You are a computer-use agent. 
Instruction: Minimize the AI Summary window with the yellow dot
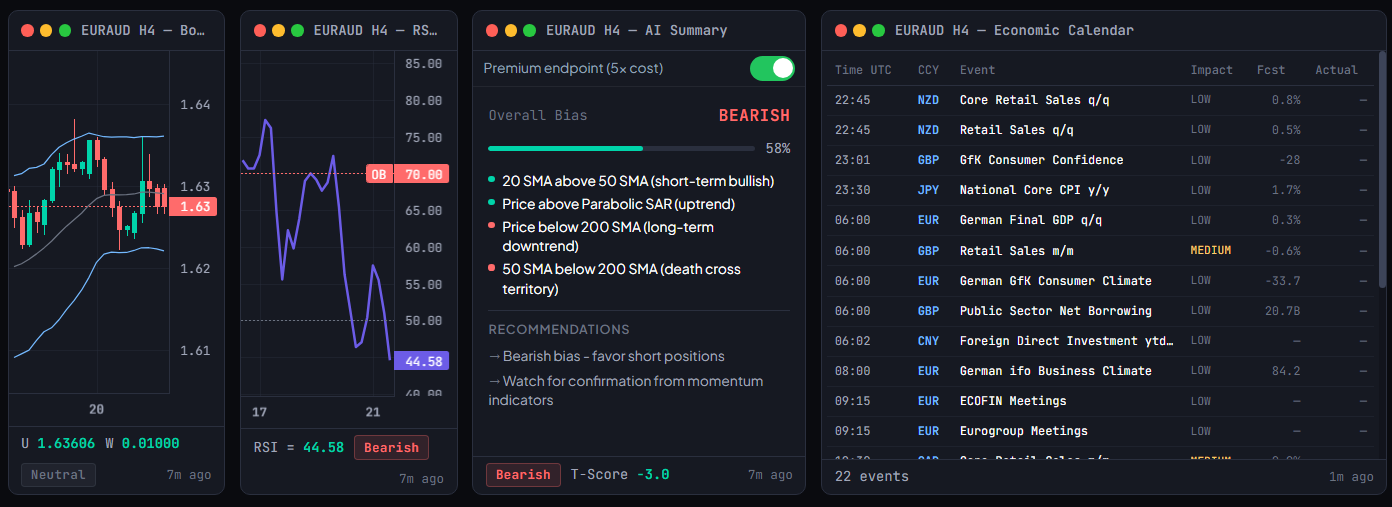click(x=510, y=30)
